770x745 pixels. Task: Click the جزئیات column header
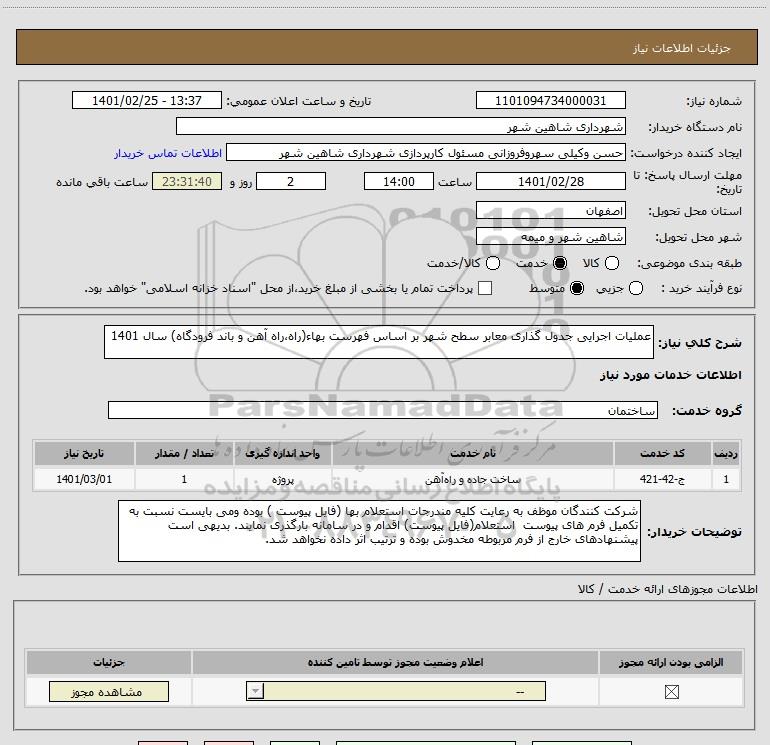point(109,662)
